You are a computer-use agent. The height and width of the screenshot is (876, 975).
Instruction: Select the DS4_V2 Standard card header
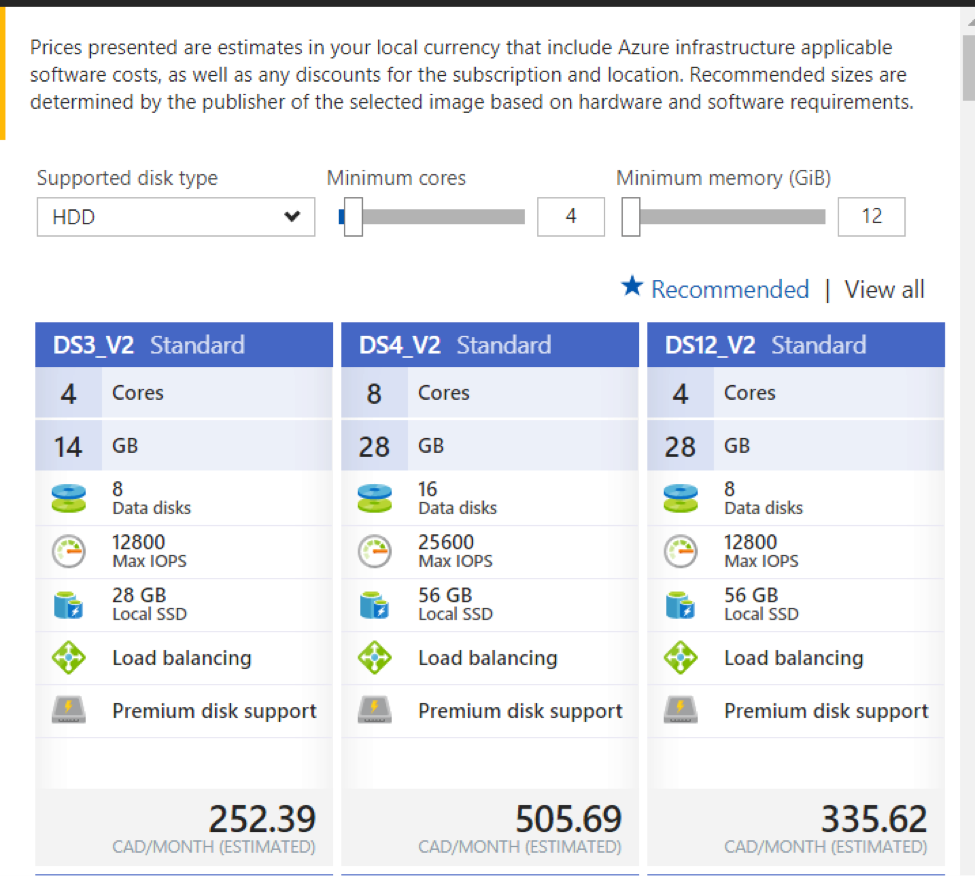coord(489,344)
